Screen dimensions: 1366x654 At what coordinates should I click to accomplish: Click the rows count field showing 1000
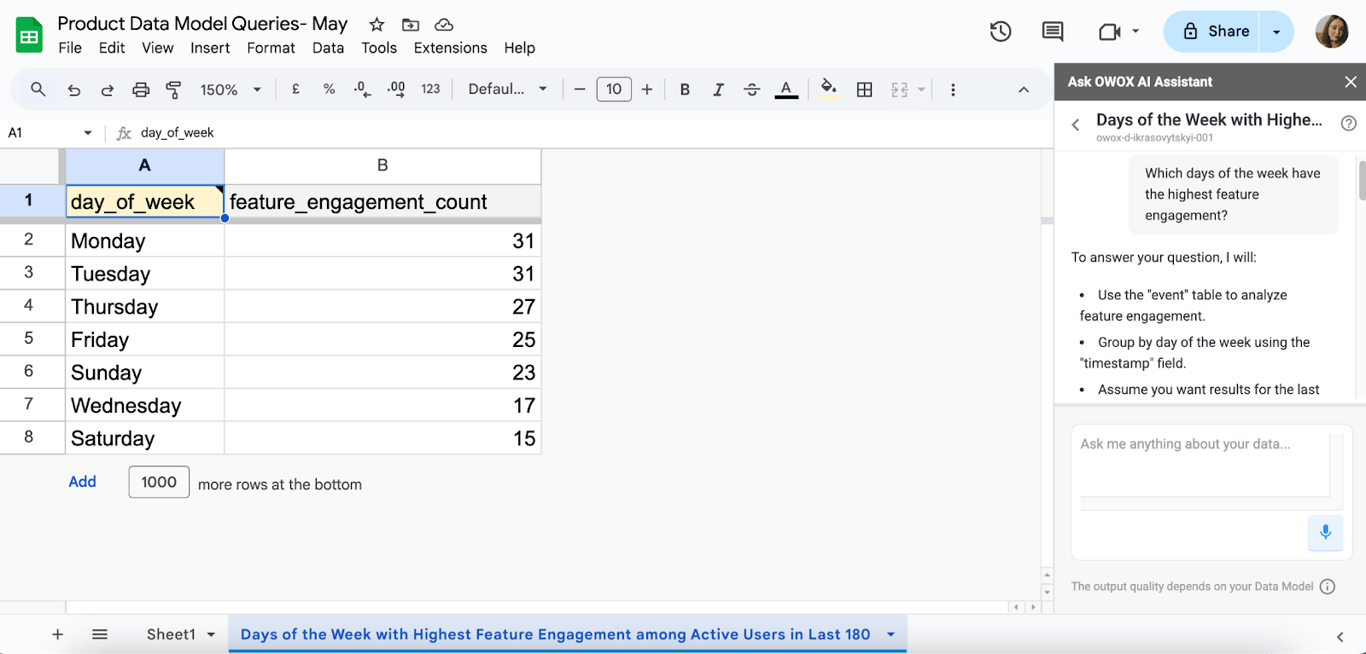click(159, 482)
